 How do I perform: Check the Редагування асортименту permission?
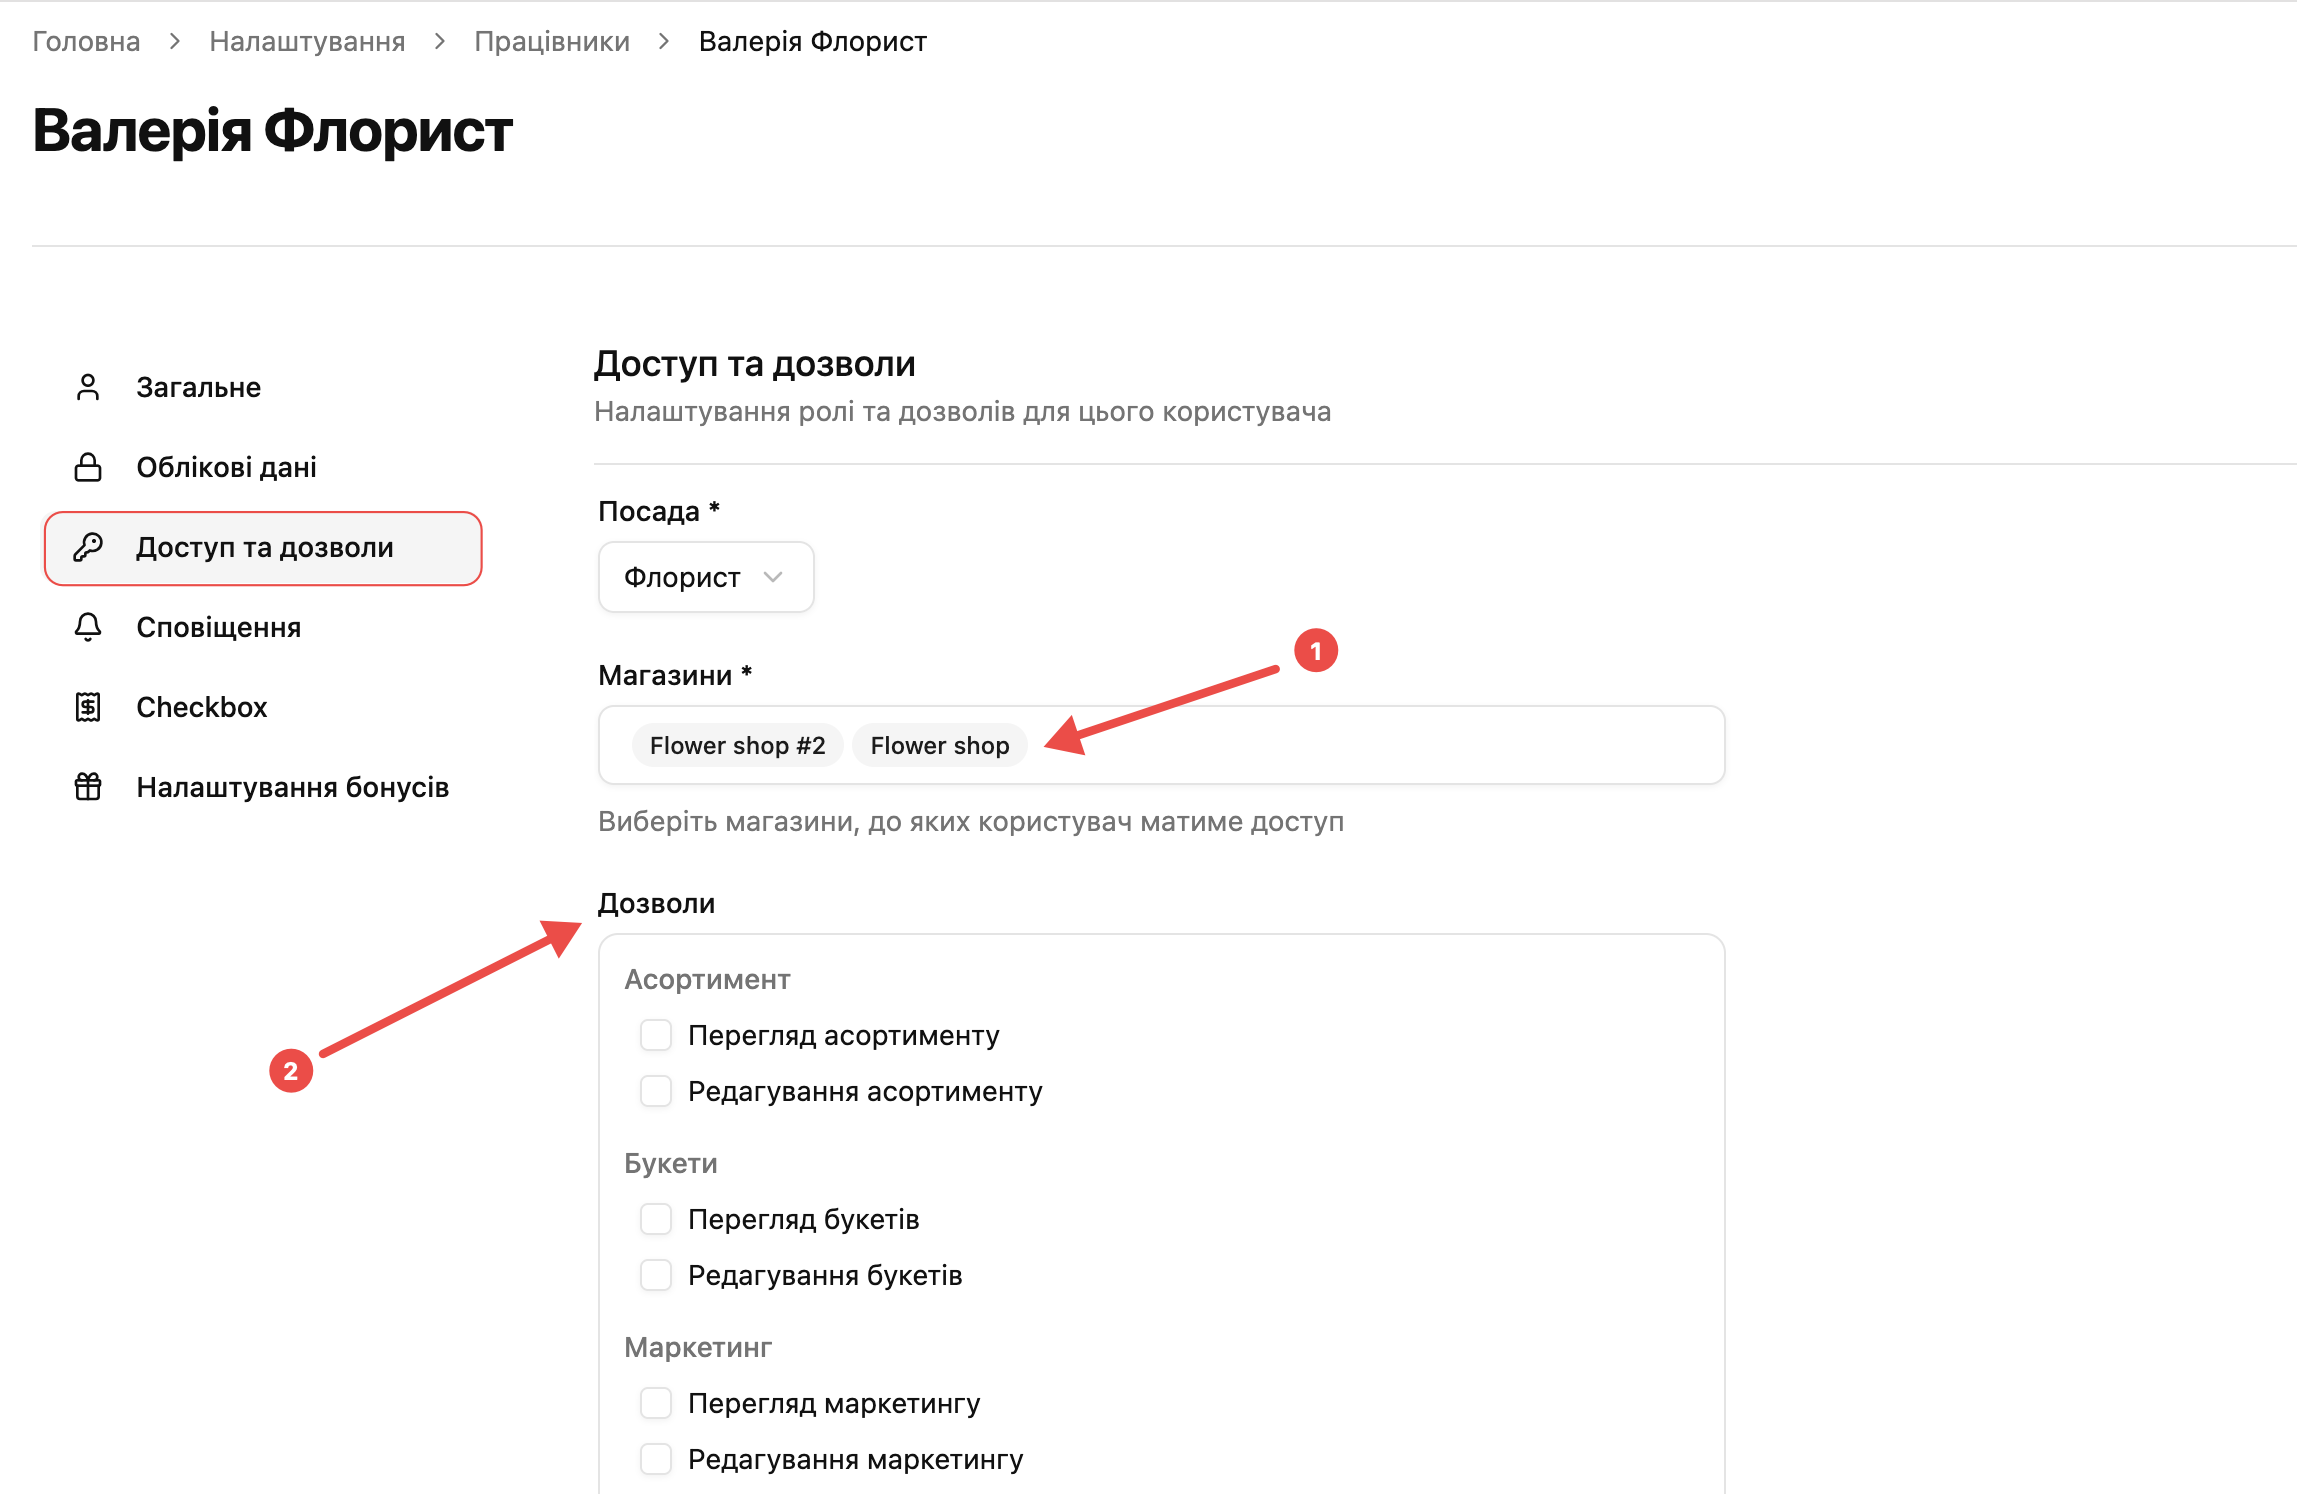[656, 1091]
